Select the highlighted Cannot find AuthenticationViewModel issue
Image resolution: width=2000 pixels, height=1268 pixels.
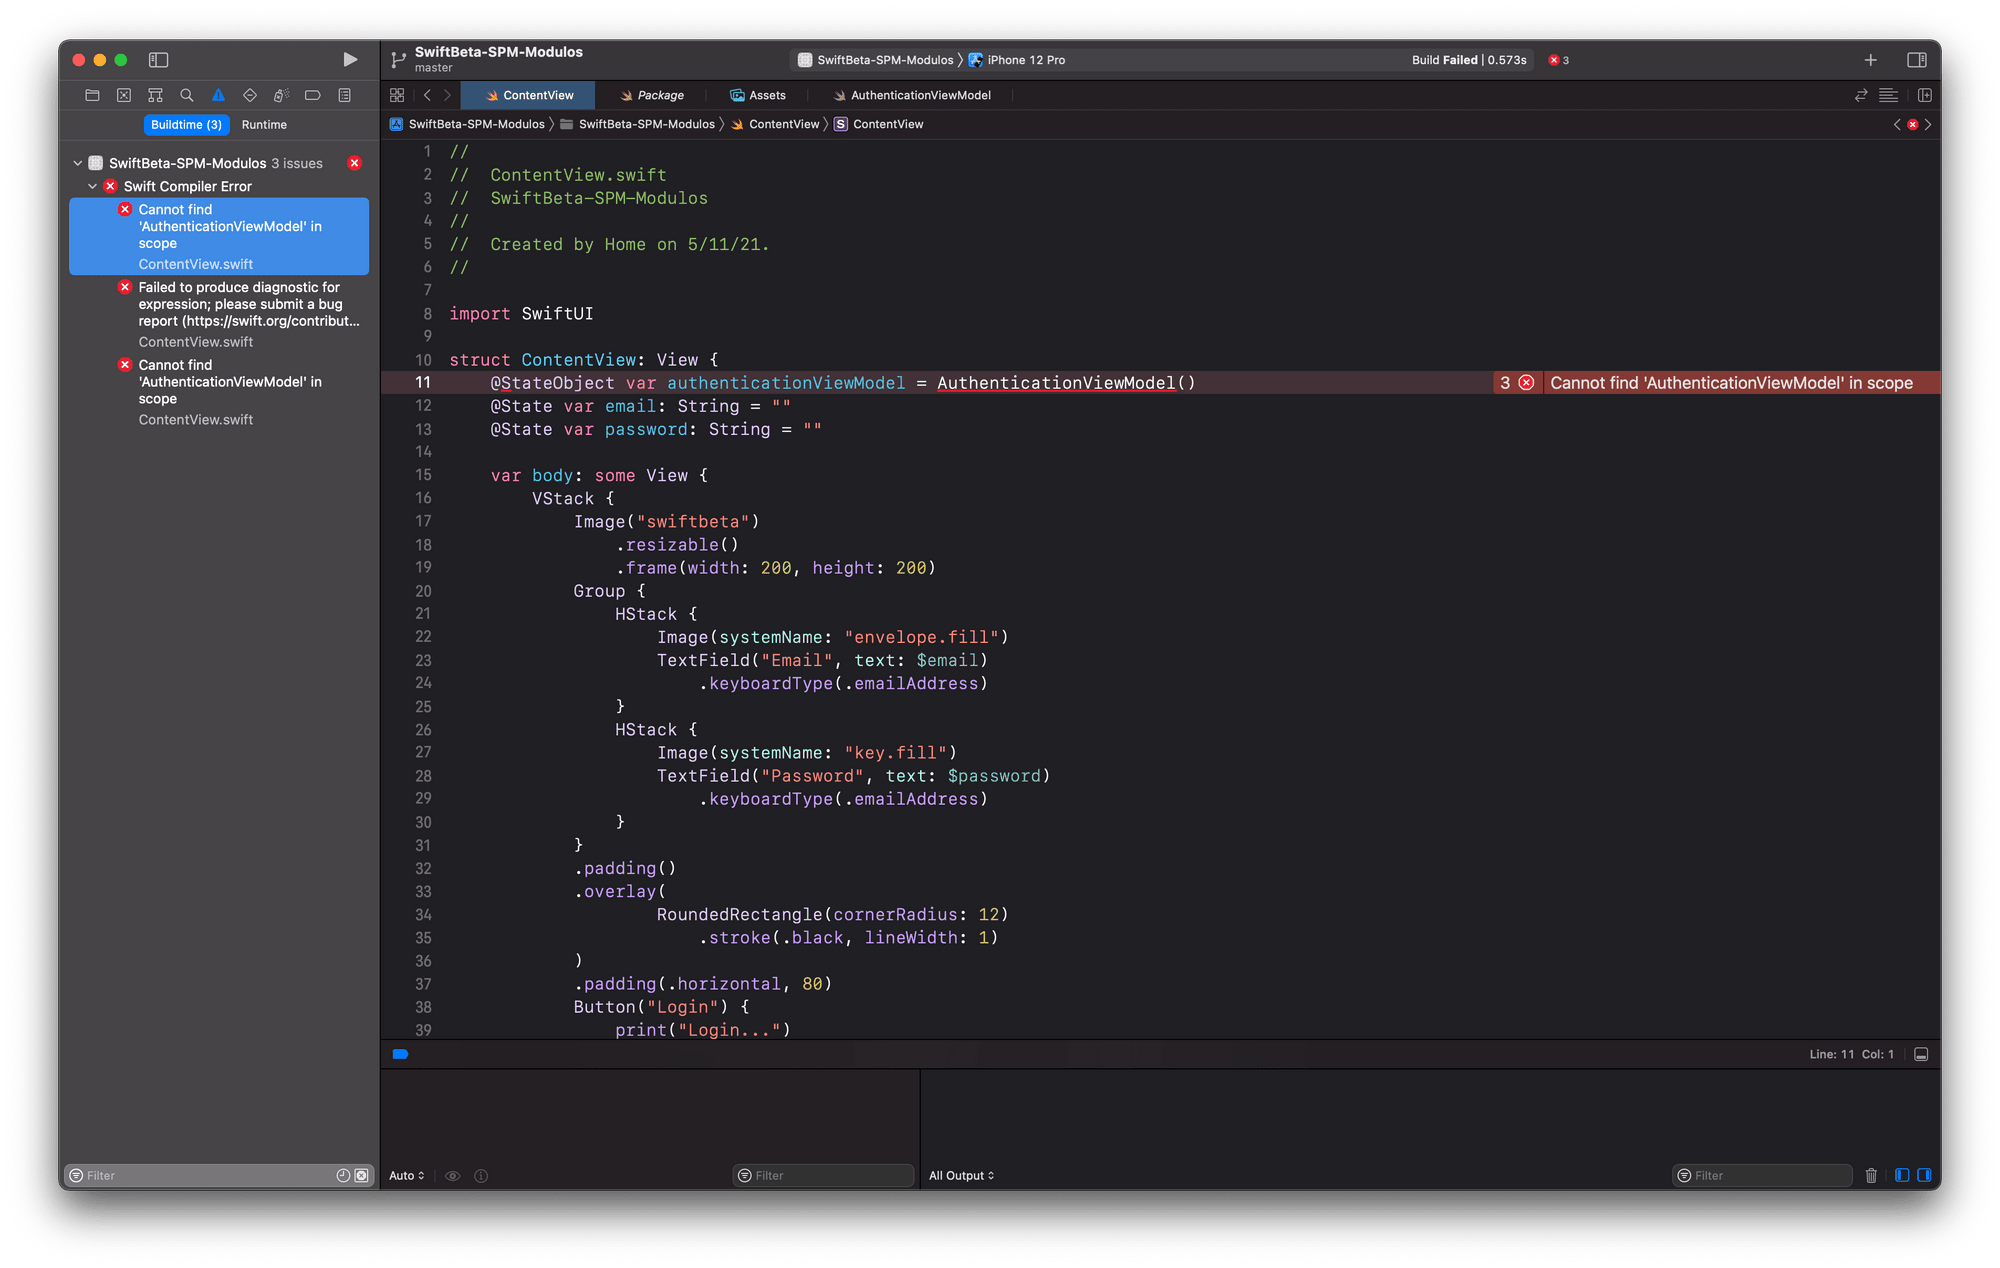pyautogui.click(x=219, y=236)
